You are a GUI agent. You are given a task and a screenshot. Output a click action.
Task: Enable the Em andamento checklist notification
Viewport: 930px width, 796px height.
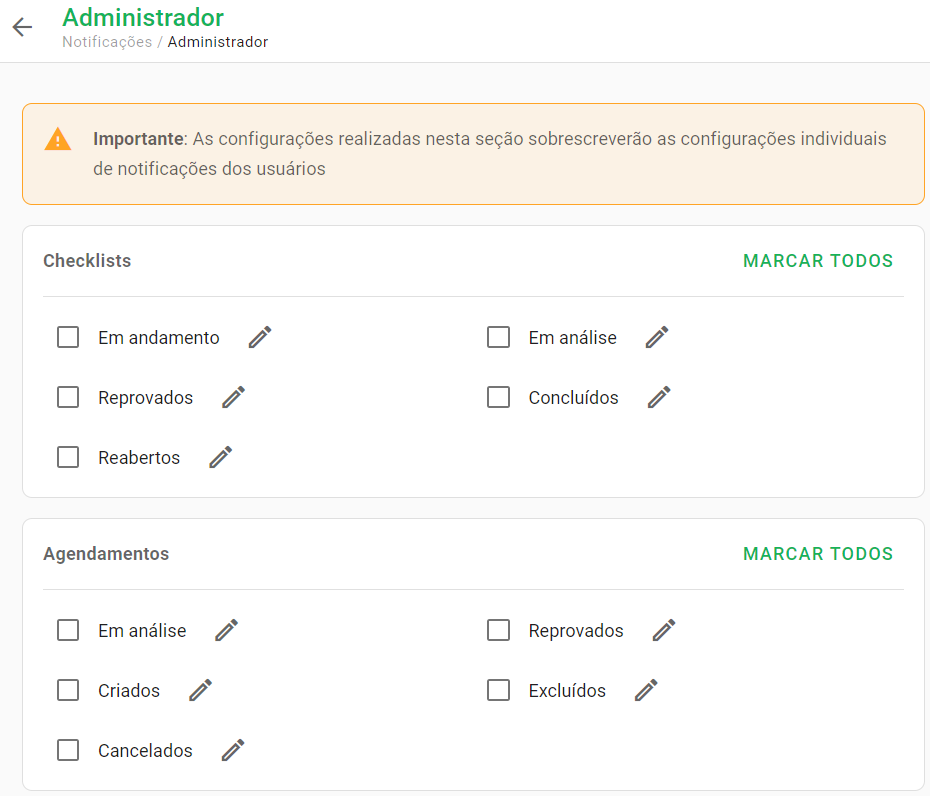click(68, 337)
